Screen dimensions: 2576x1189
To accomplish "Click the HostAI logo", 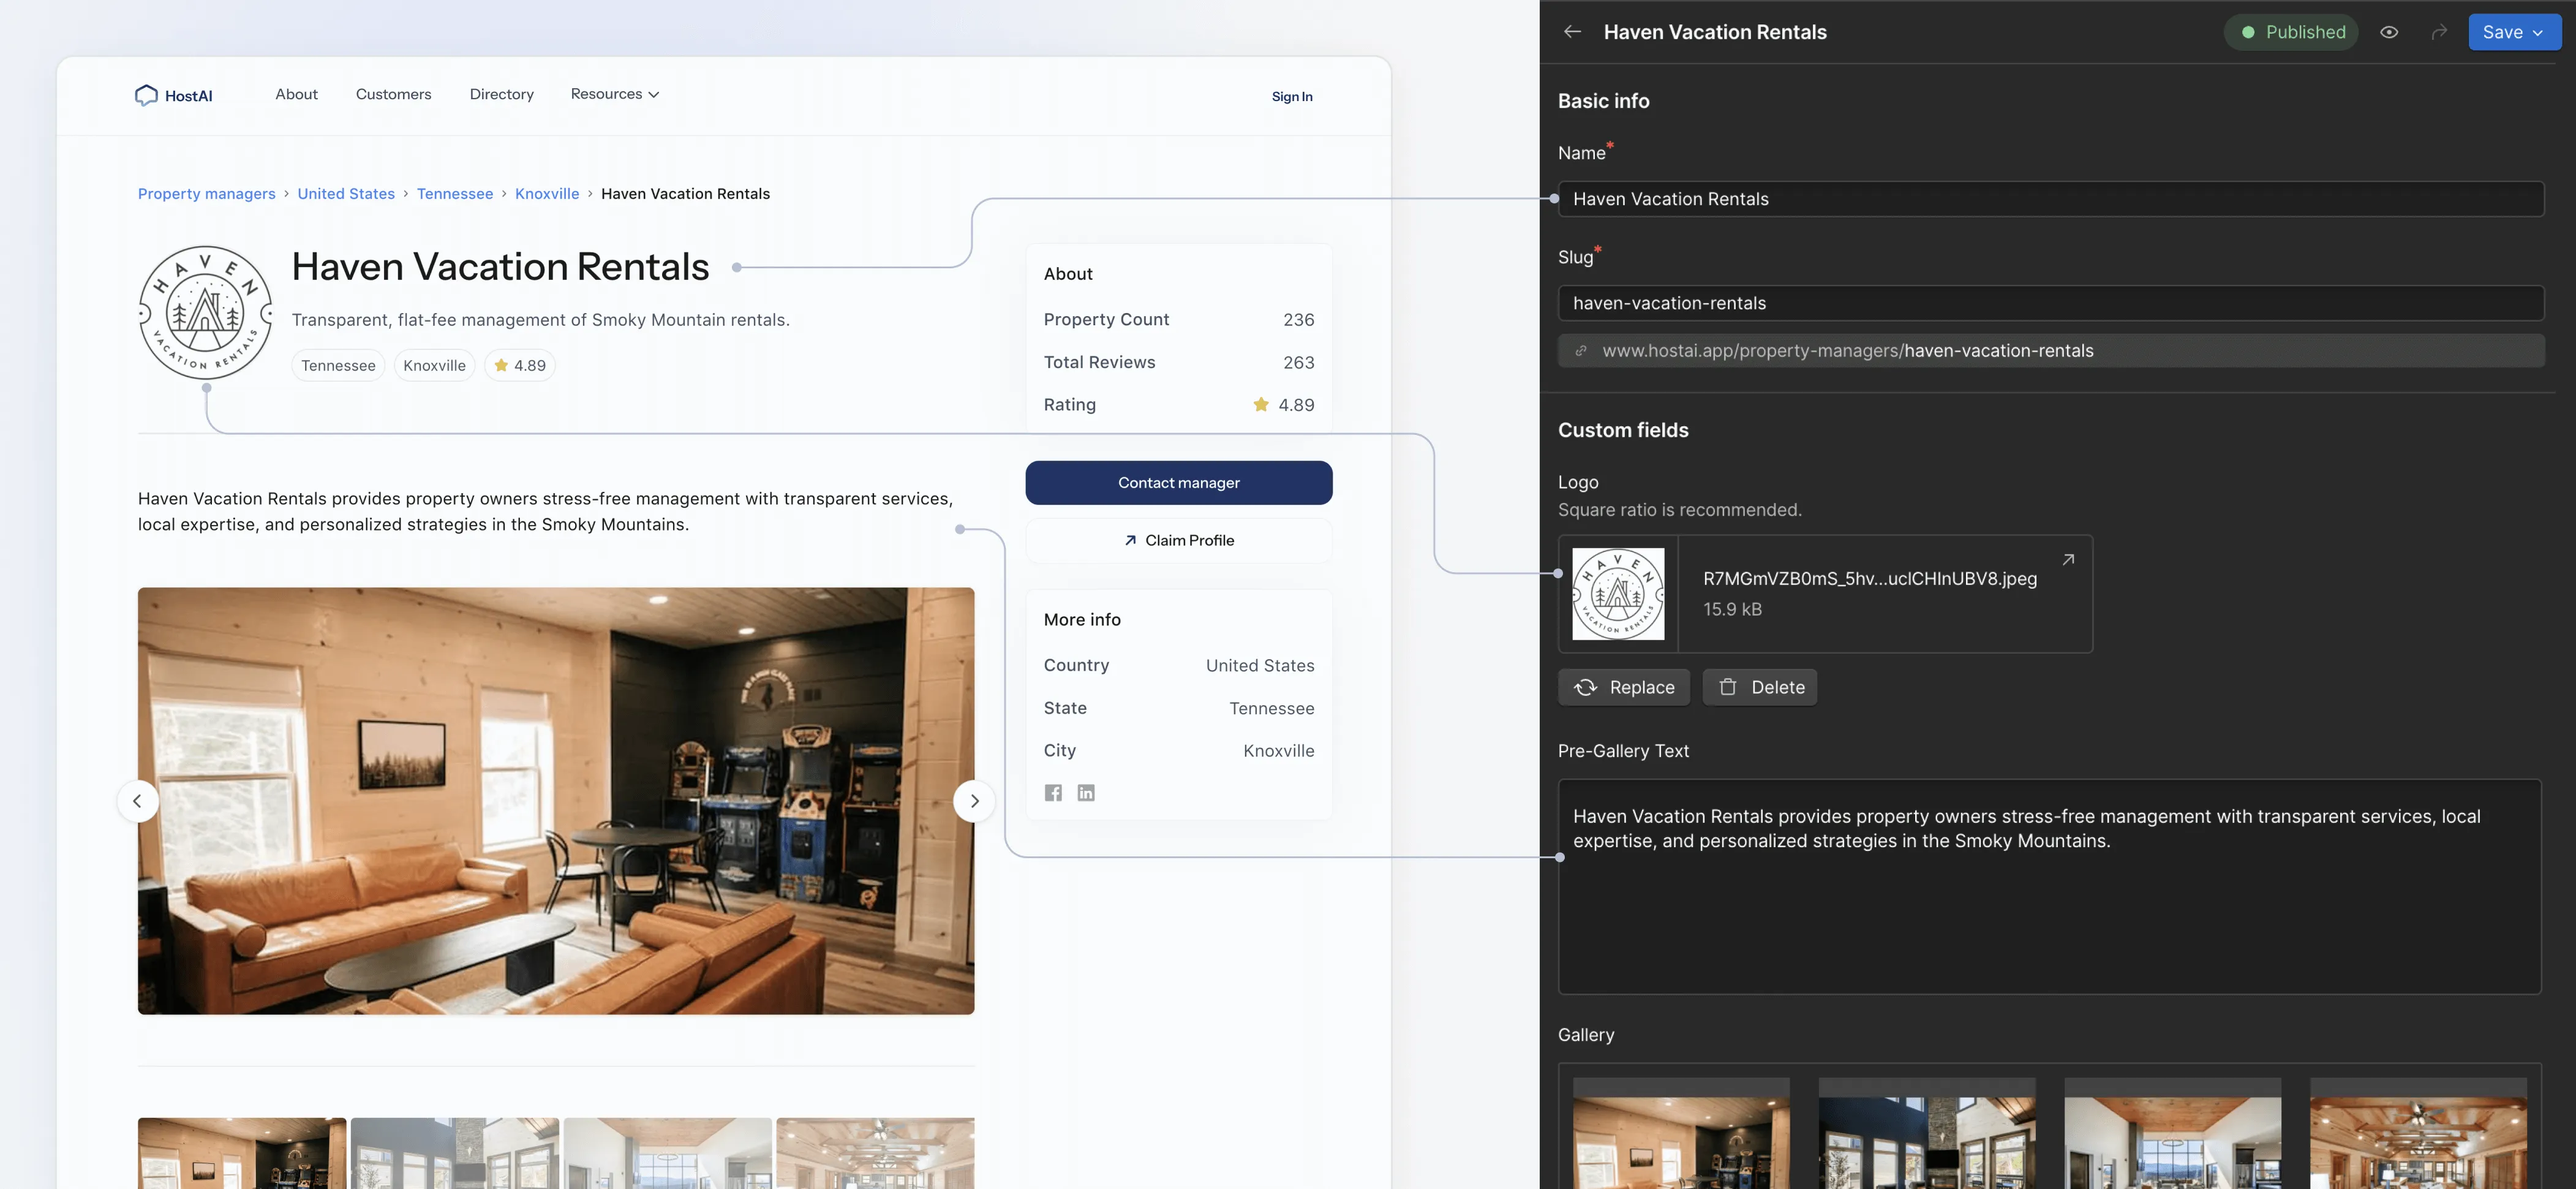I will pos(174,96).
